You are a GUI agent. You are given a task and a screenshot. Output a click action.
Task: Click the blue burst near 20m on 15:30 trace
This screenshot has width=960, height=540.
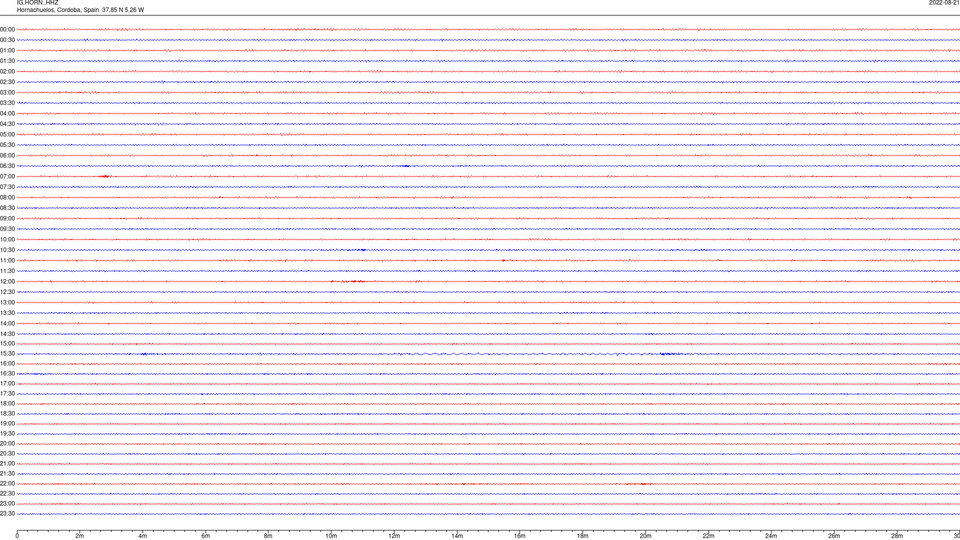pyautogui.click(x=667, y=354)
